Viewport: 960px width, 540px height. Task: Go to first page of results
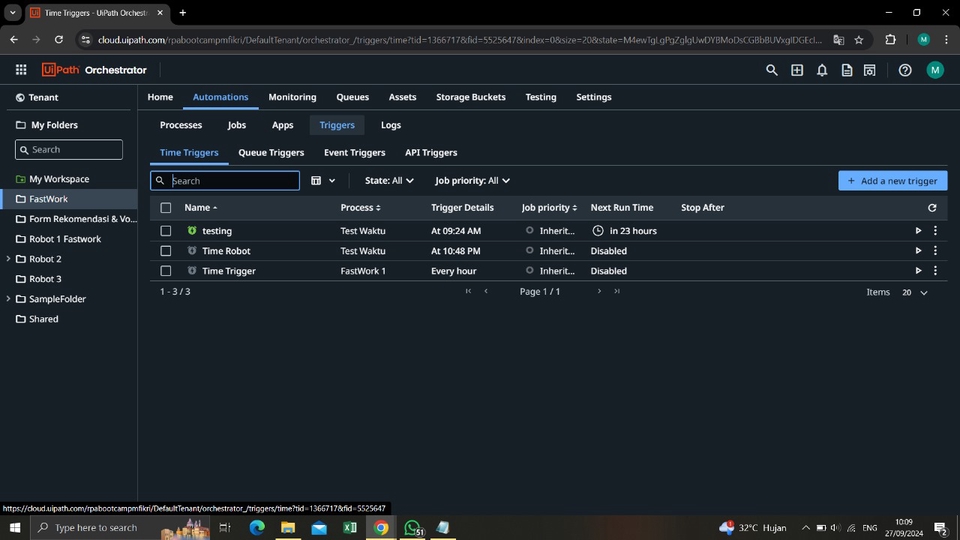[468, 291]
